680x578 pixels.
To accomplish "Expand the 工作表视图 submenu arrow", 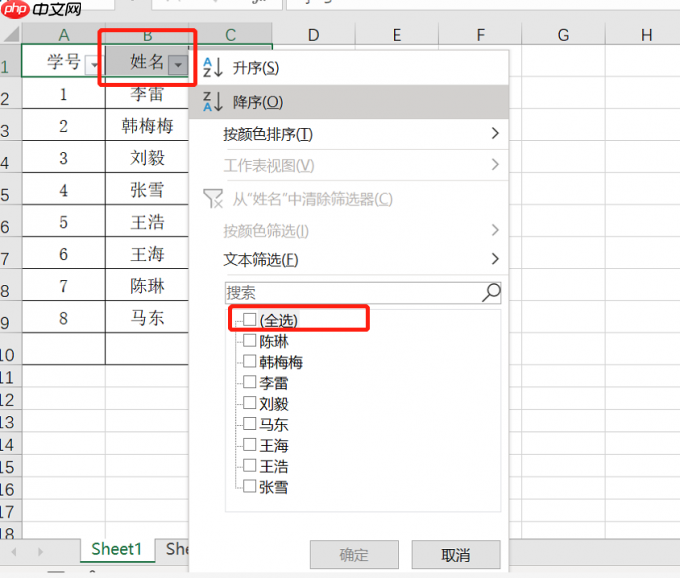I will 495,164.
